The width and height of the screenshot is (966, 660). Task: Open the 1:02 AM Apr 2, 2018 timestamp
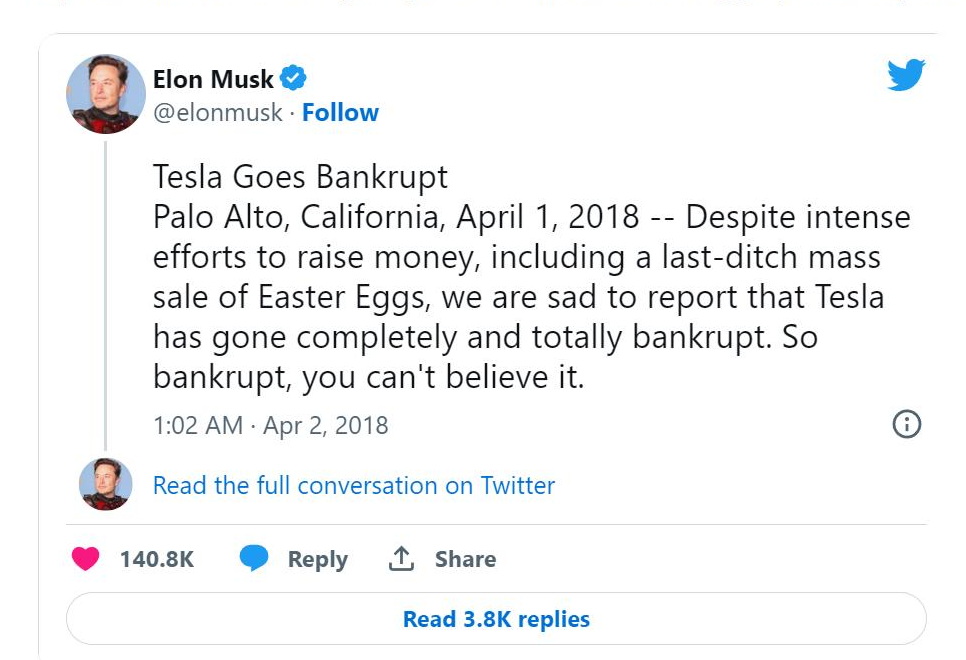pyautogui.click(x=270, y=425)
